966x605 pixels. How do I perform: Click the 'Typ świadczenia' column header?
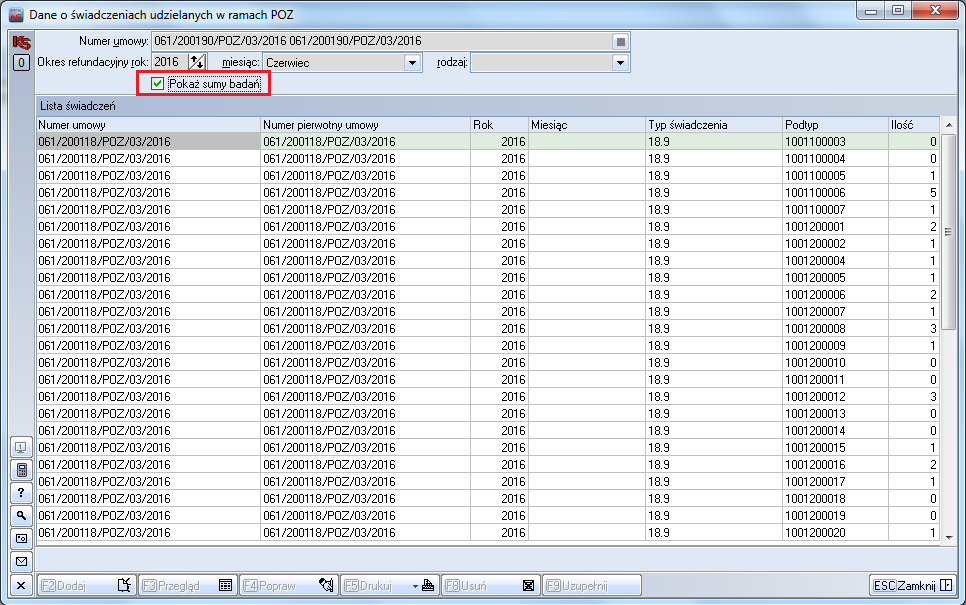tap(713, 125)
